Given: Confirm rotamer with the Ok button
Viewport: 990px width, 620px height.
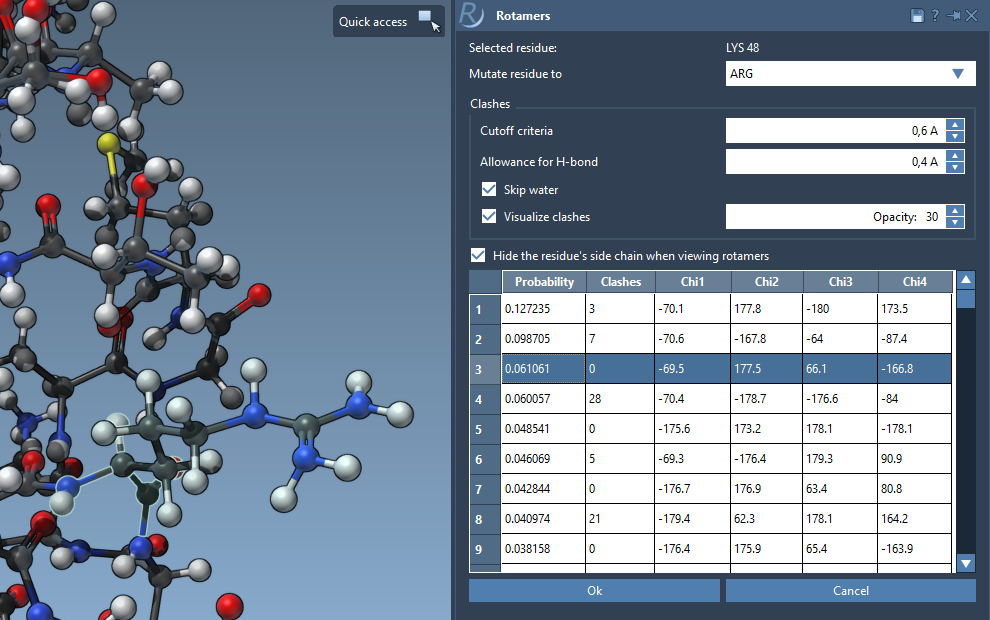Looking at the screenshot, I should pyautogui.click(x=594, y=591).
